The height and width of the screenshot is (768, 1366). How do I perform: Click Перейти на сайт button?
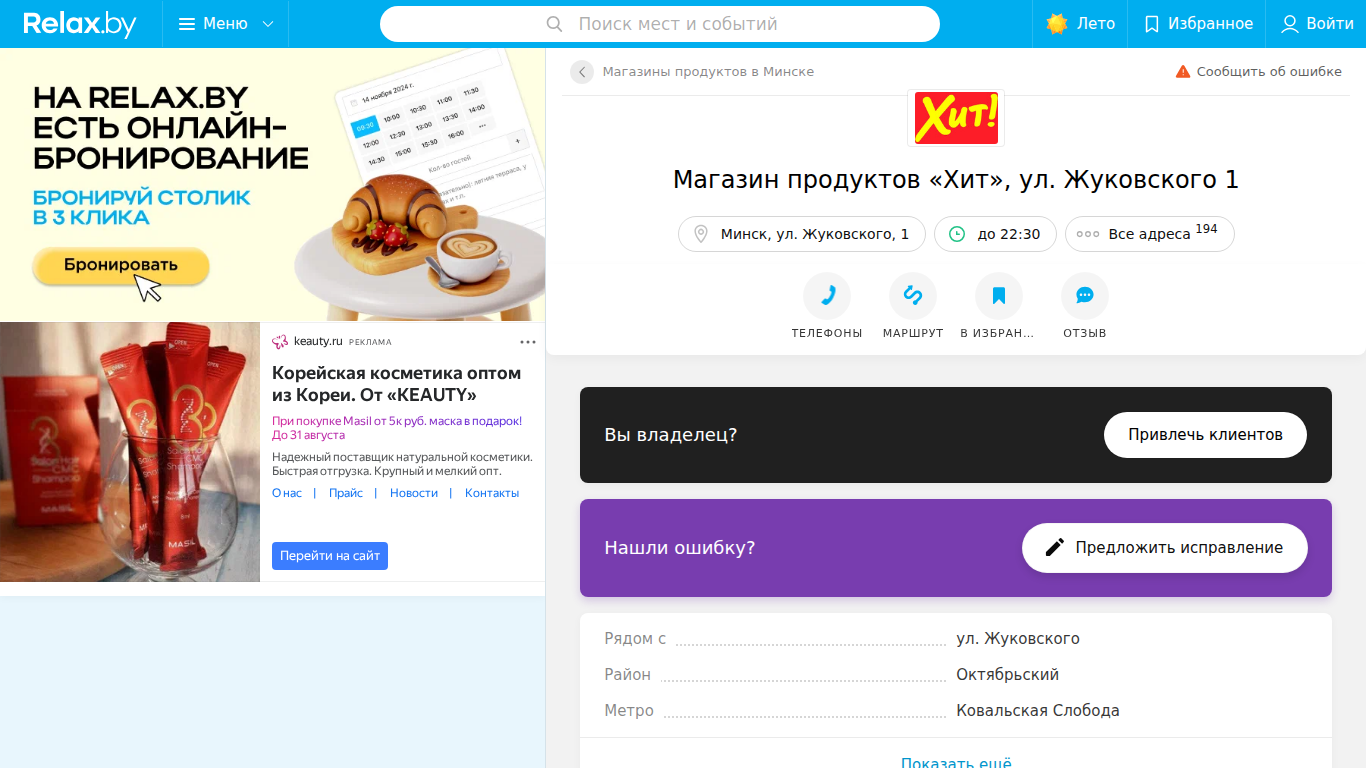click(x=330, y=556)
